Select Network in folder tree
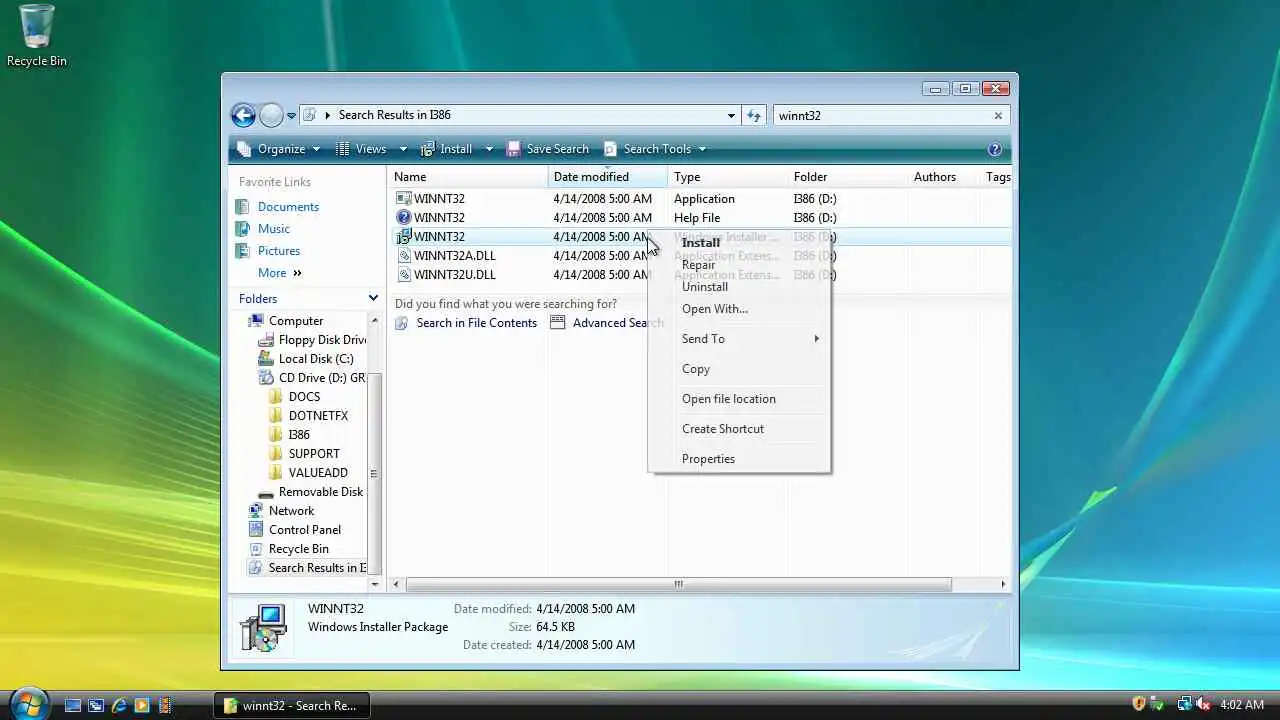The width and height of the screenshot is (1280, 720). (291, 511)
